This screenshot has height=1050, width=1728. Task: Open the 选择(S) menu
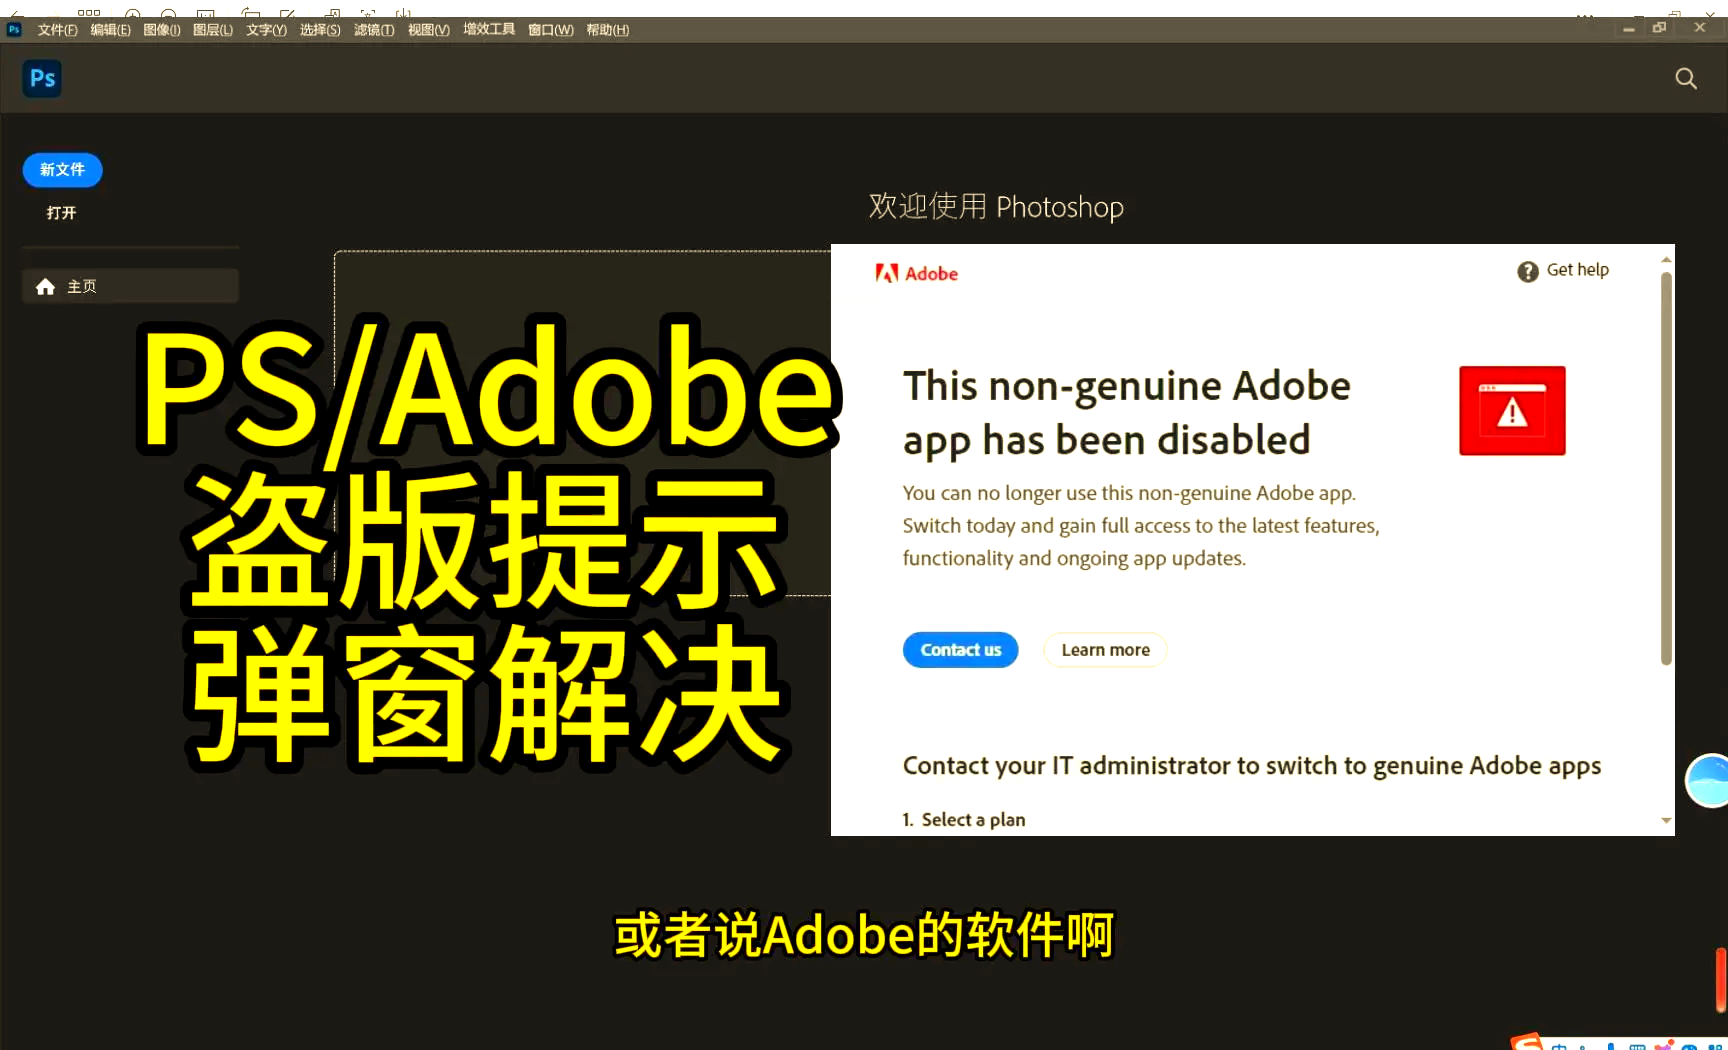[x=320, y=30]
